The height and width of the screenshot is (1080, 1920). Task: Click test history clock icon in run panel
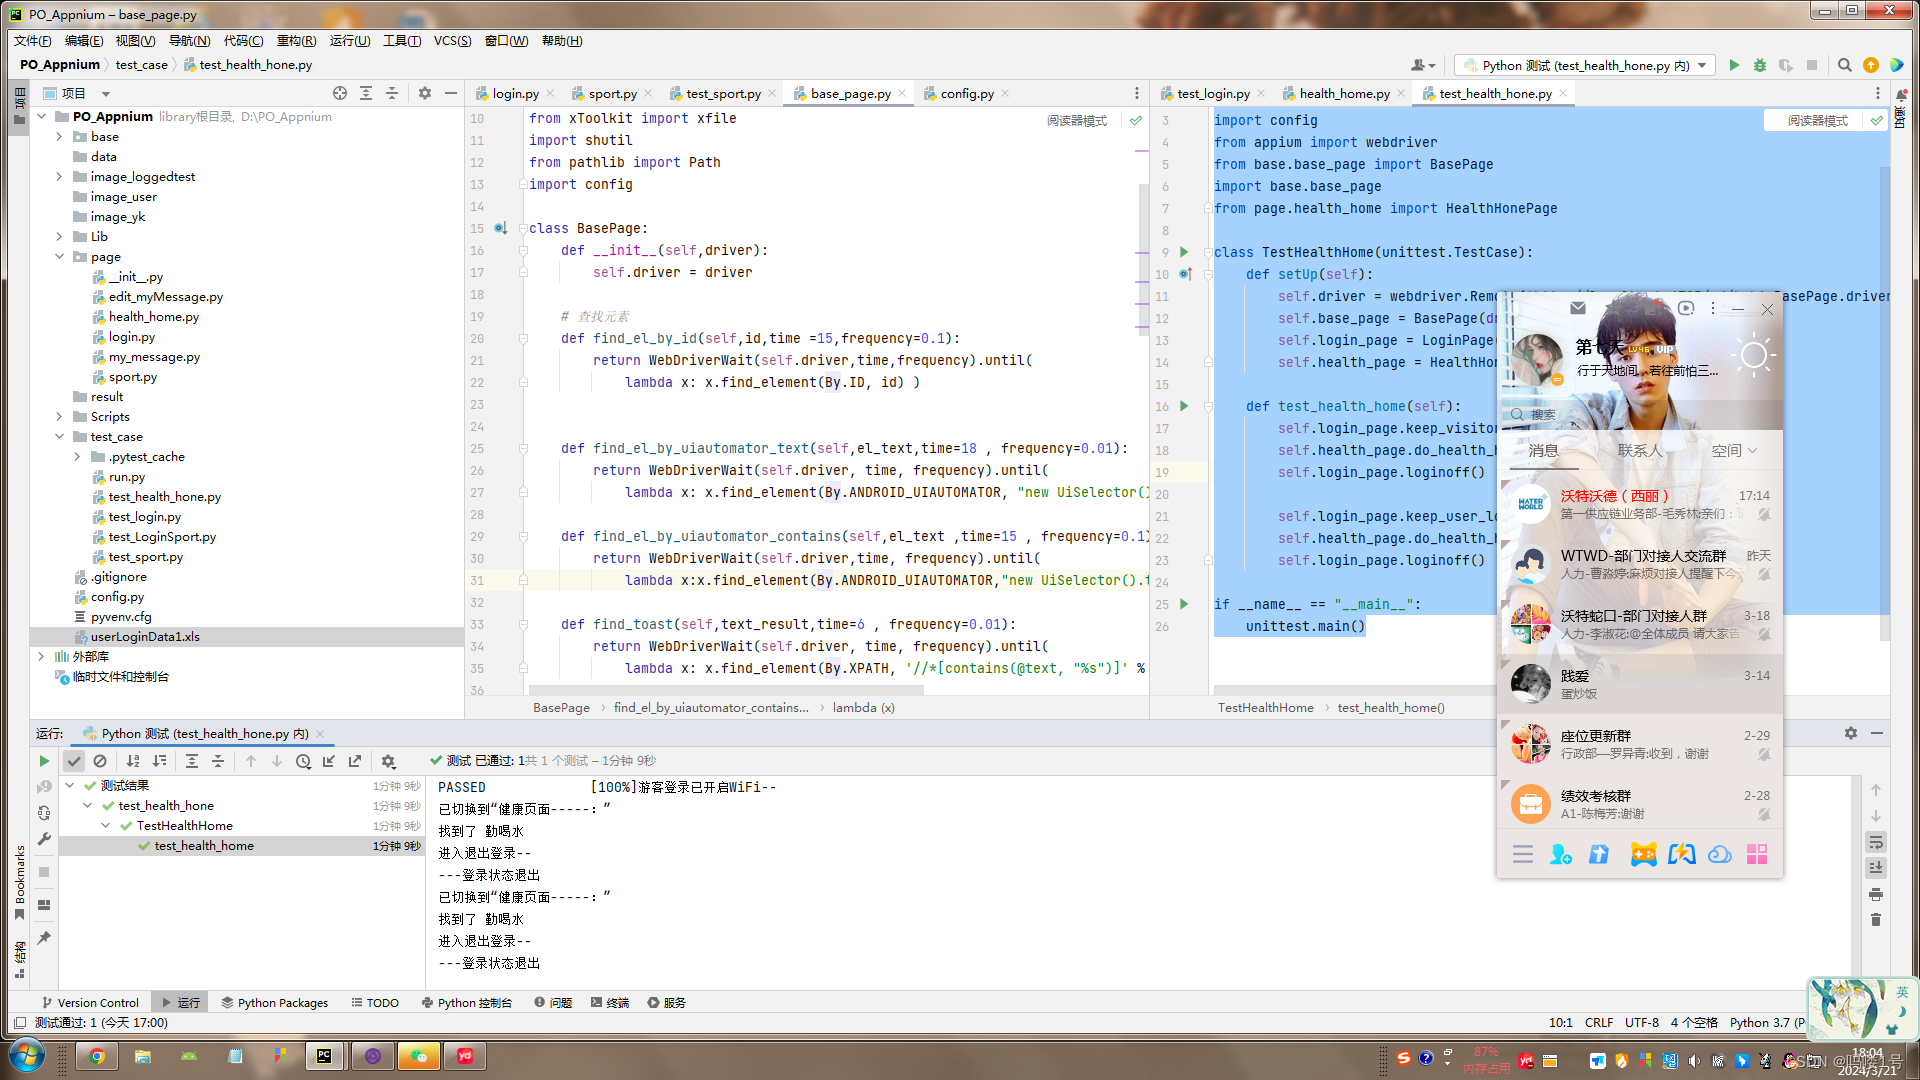[x=303, y=761]
